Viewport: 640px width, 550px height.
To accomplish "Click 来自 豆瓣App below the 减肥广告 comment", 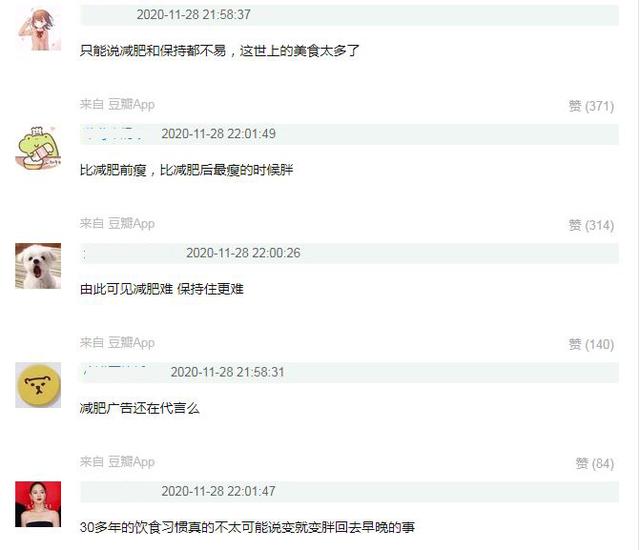I will coord(117,462).
